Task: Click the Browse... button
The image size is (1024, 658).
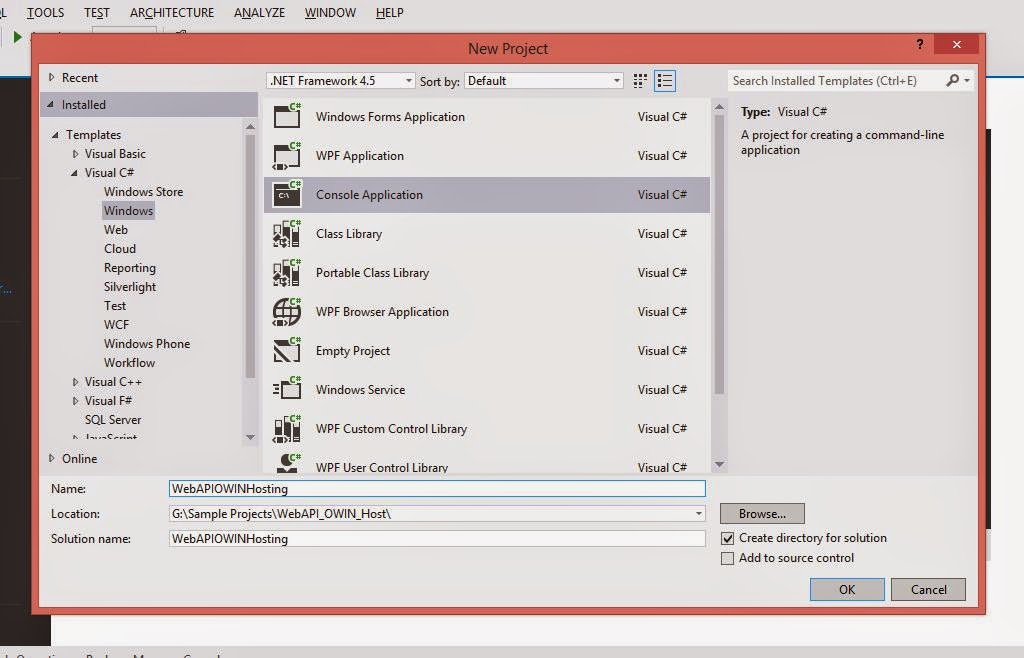Action: coord(762,514)
